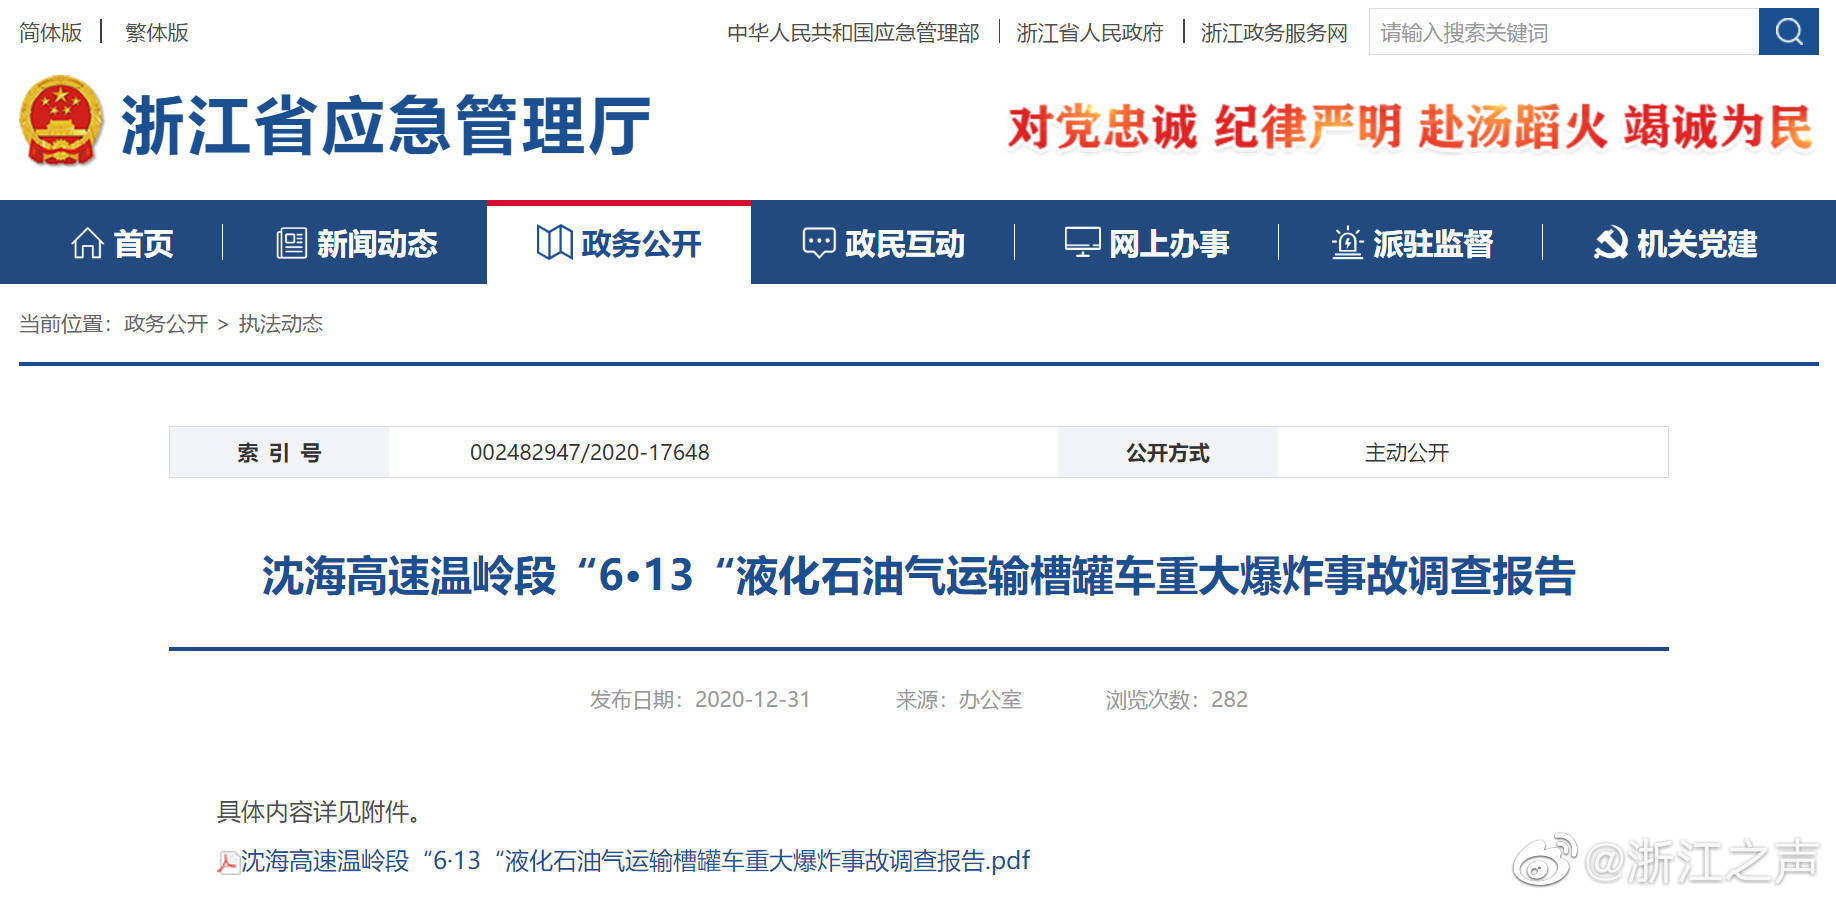Click the chat bubble icon beside 政民互动
The image size is (1836, 907).
click(818, 243)
